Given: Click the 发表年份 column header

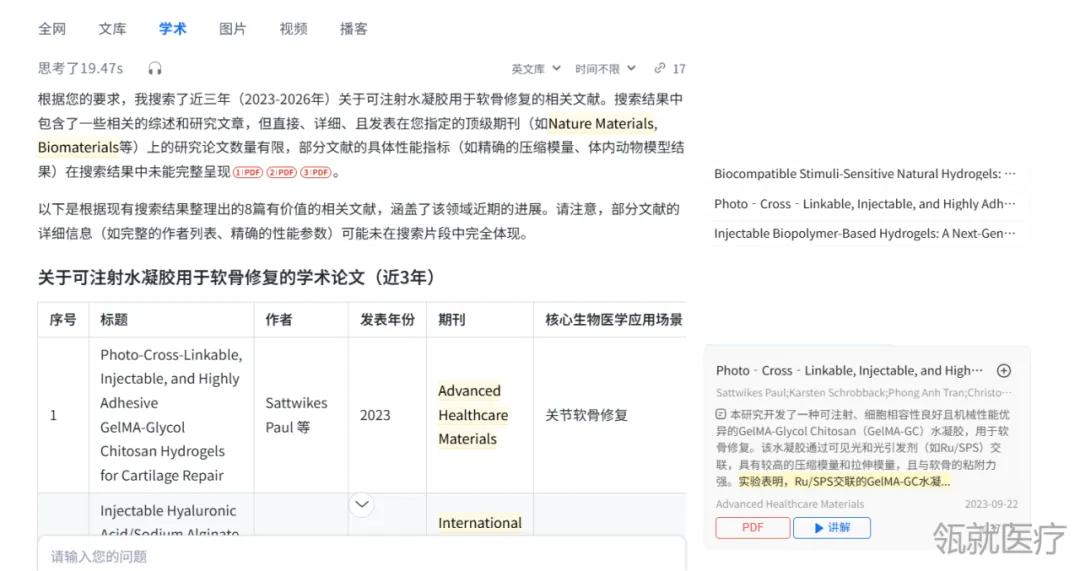Looking at the screenshot, I should (387, 320).
